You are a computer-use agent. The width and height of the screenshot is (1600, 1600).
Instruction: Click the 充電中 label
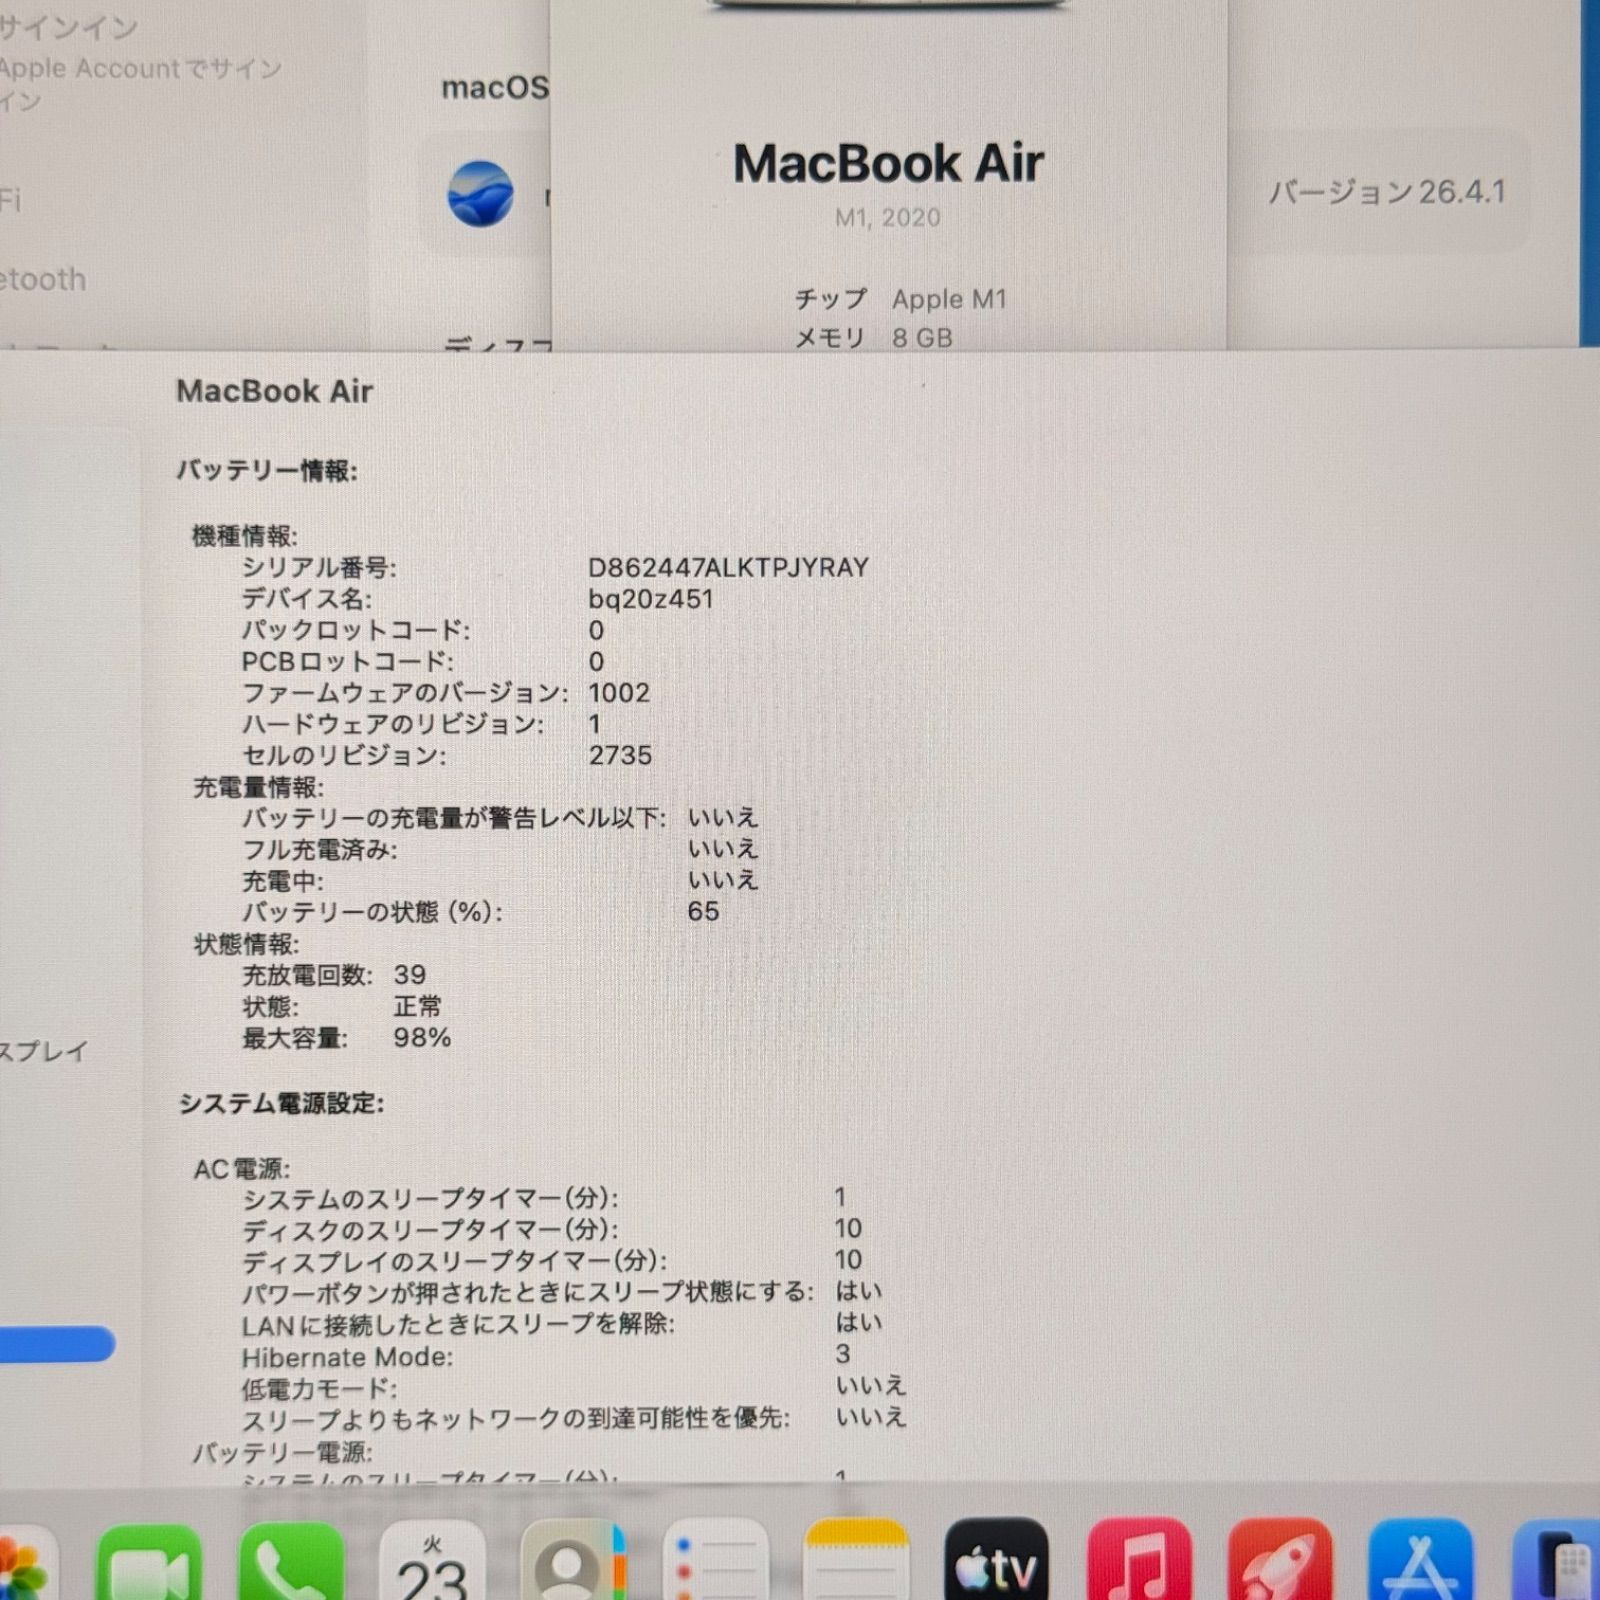(x=282, y=881)
